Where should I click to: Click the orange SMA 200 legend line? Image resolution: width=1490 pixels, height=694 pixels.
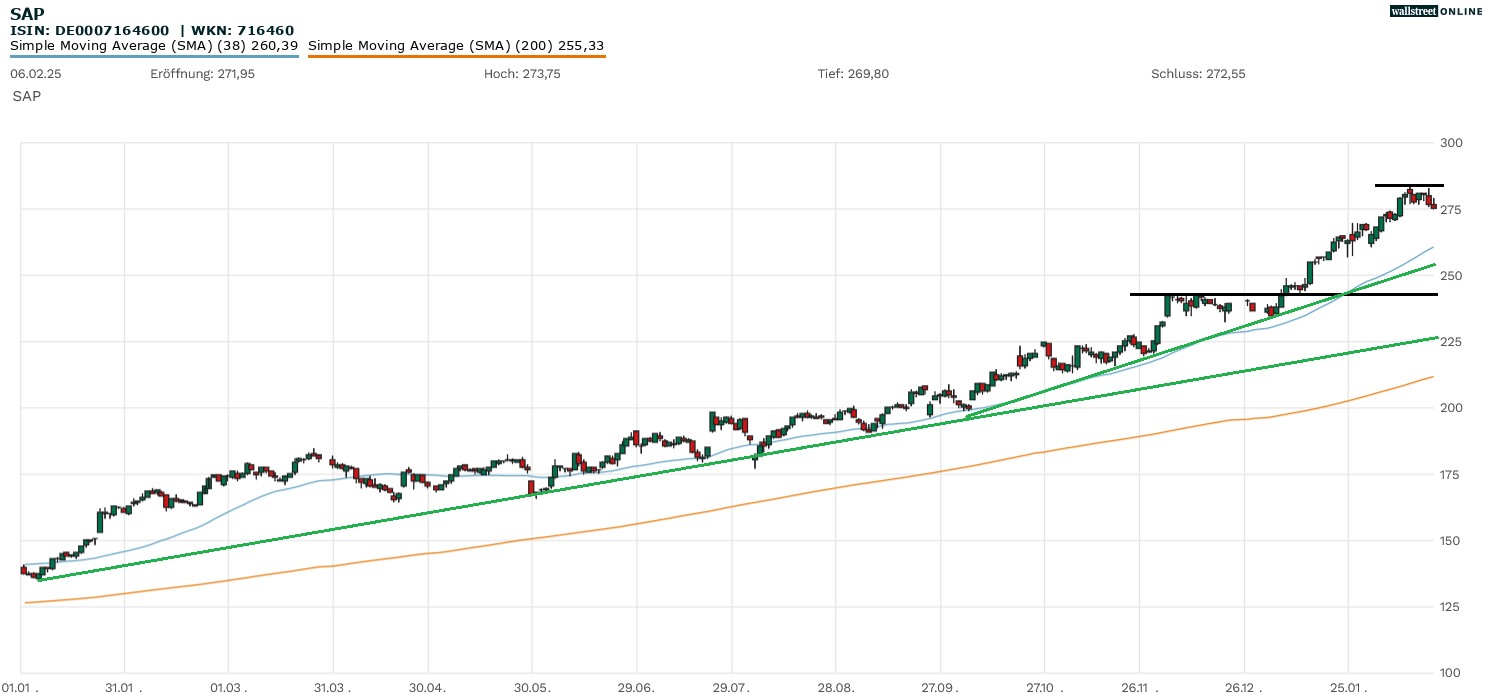tap(456, 56)
